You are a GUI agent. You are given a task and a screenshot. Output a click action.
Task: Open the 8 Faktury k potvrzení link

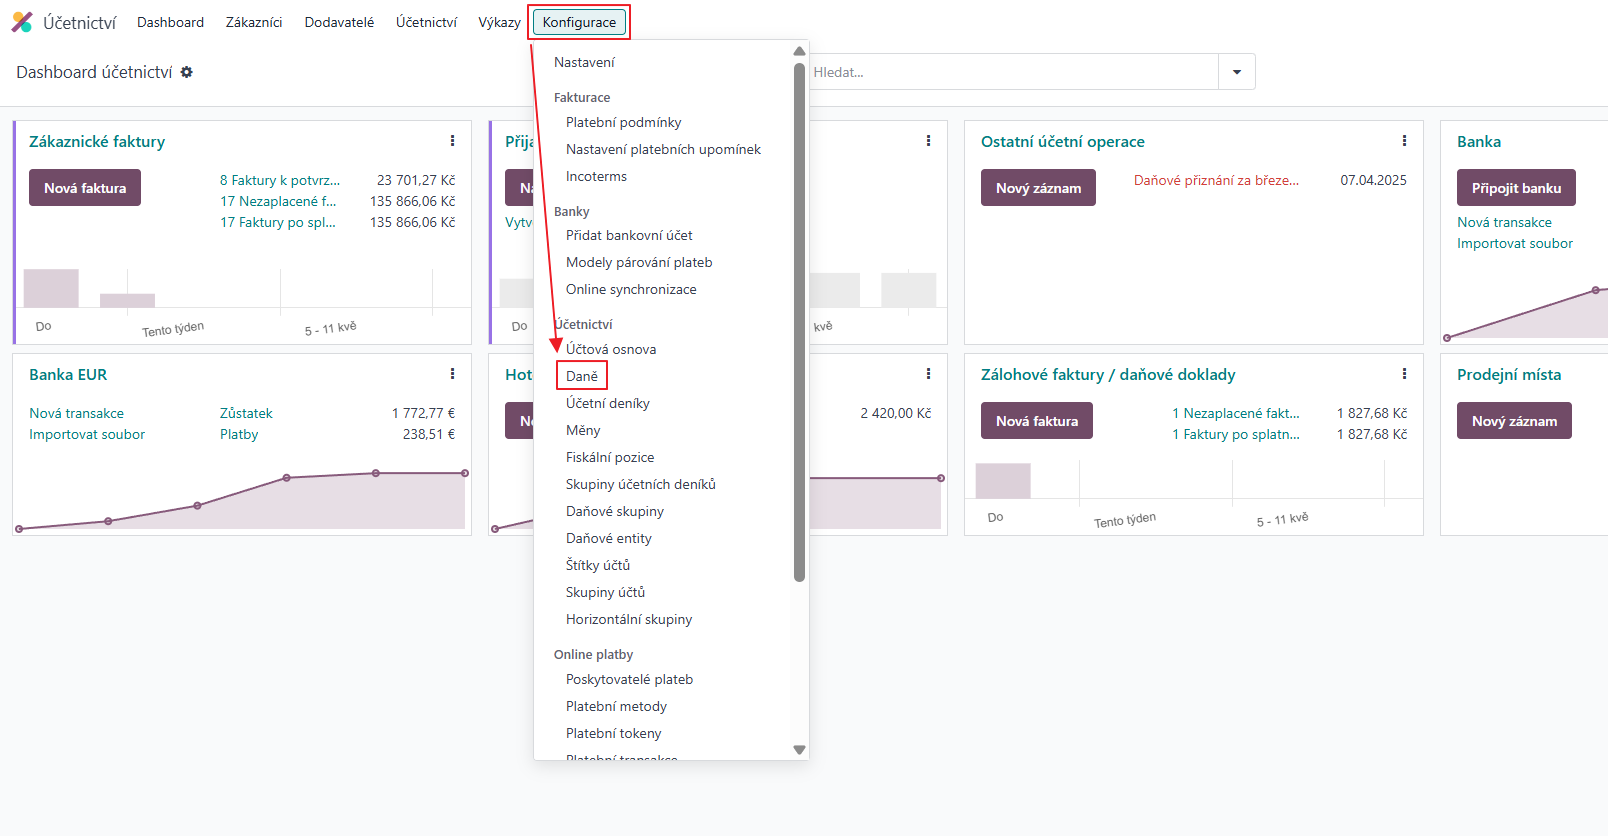coord(280,180)
